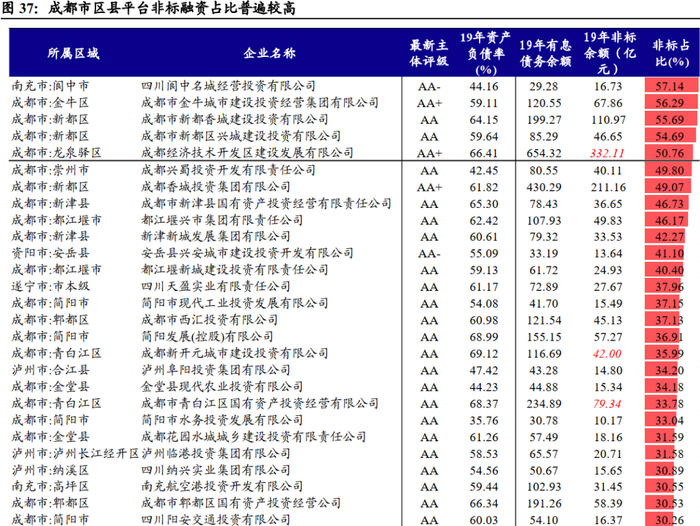
Task: Click the 42.27 ratio data bar
Action: pos(664,236)
